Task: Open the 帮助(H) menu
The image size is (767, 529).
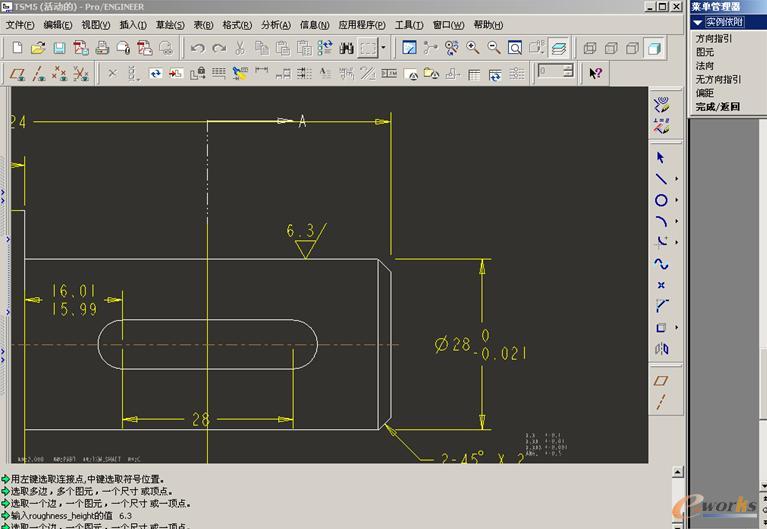Action: pos(488,25)
